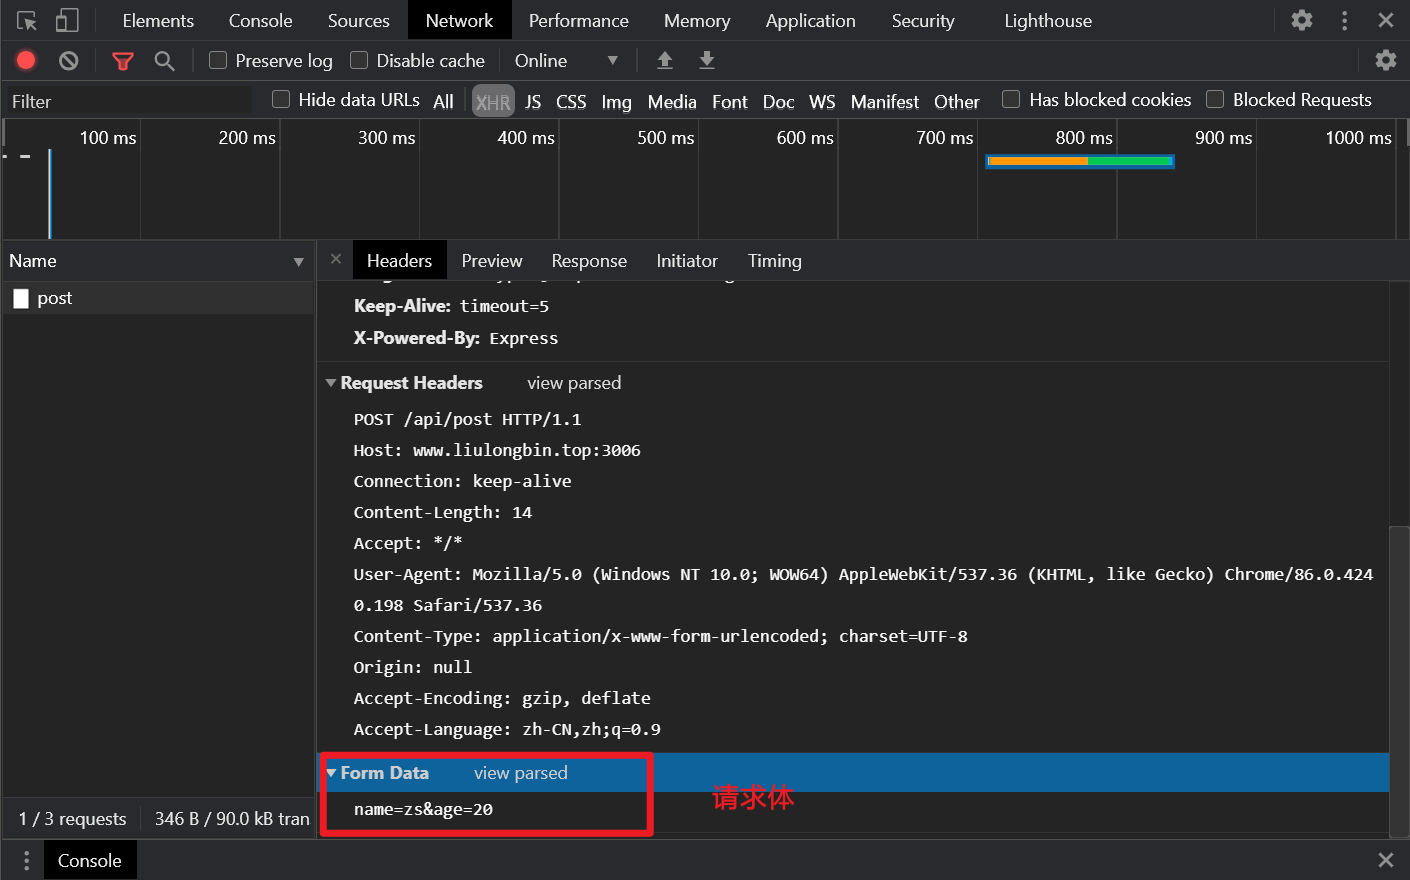Stop recording network log
1410x880 pixels.
[x=26, y=61]
